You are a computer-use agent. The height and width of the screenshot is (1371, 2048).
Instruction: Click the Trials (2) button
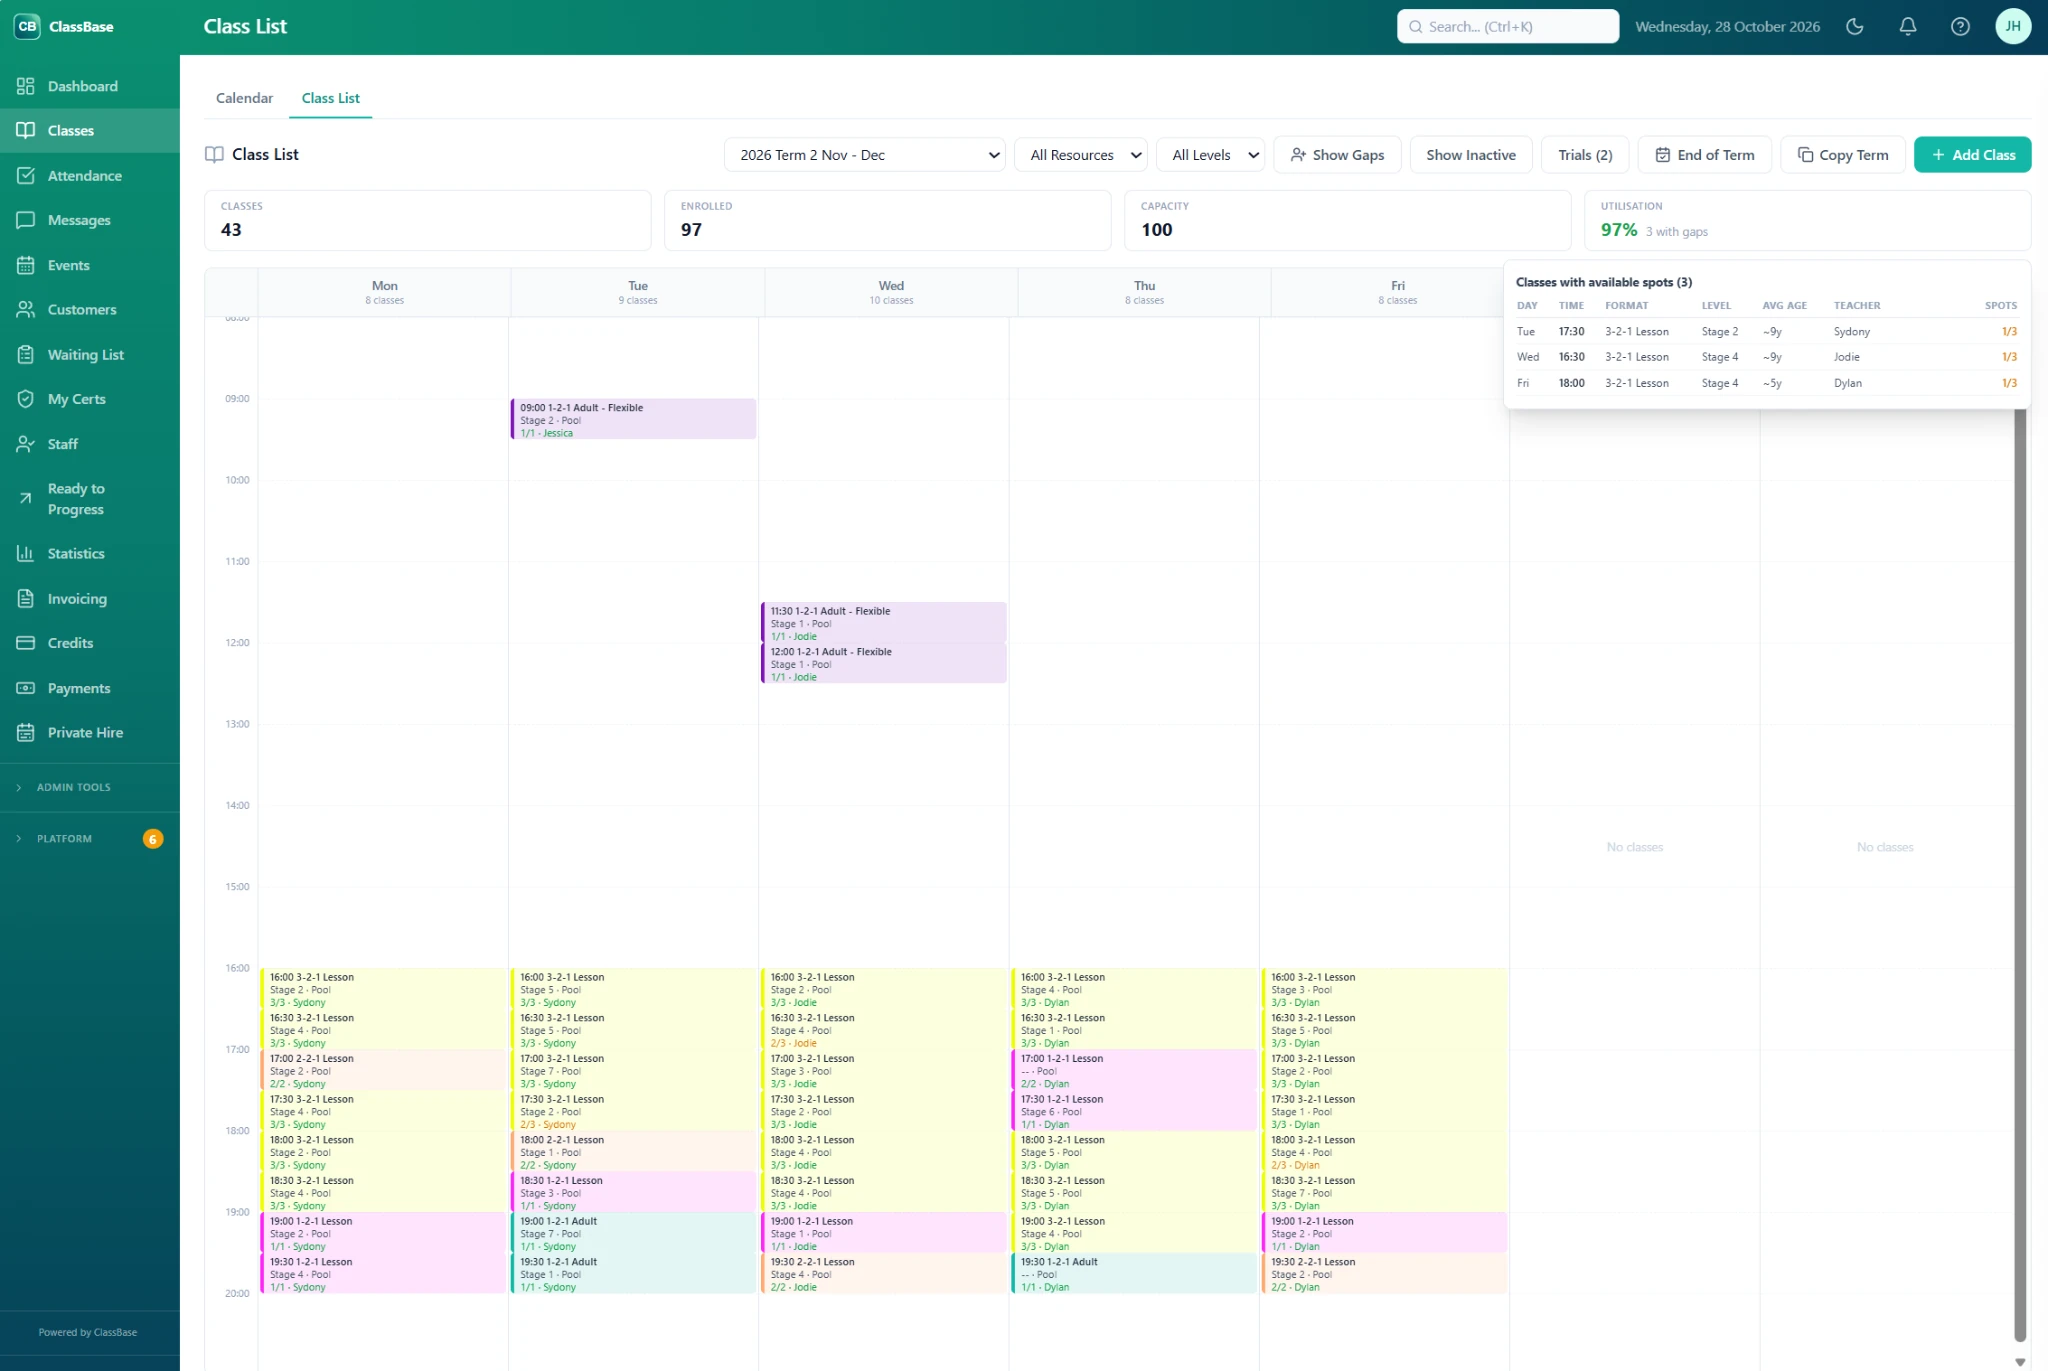(1585, 155)
